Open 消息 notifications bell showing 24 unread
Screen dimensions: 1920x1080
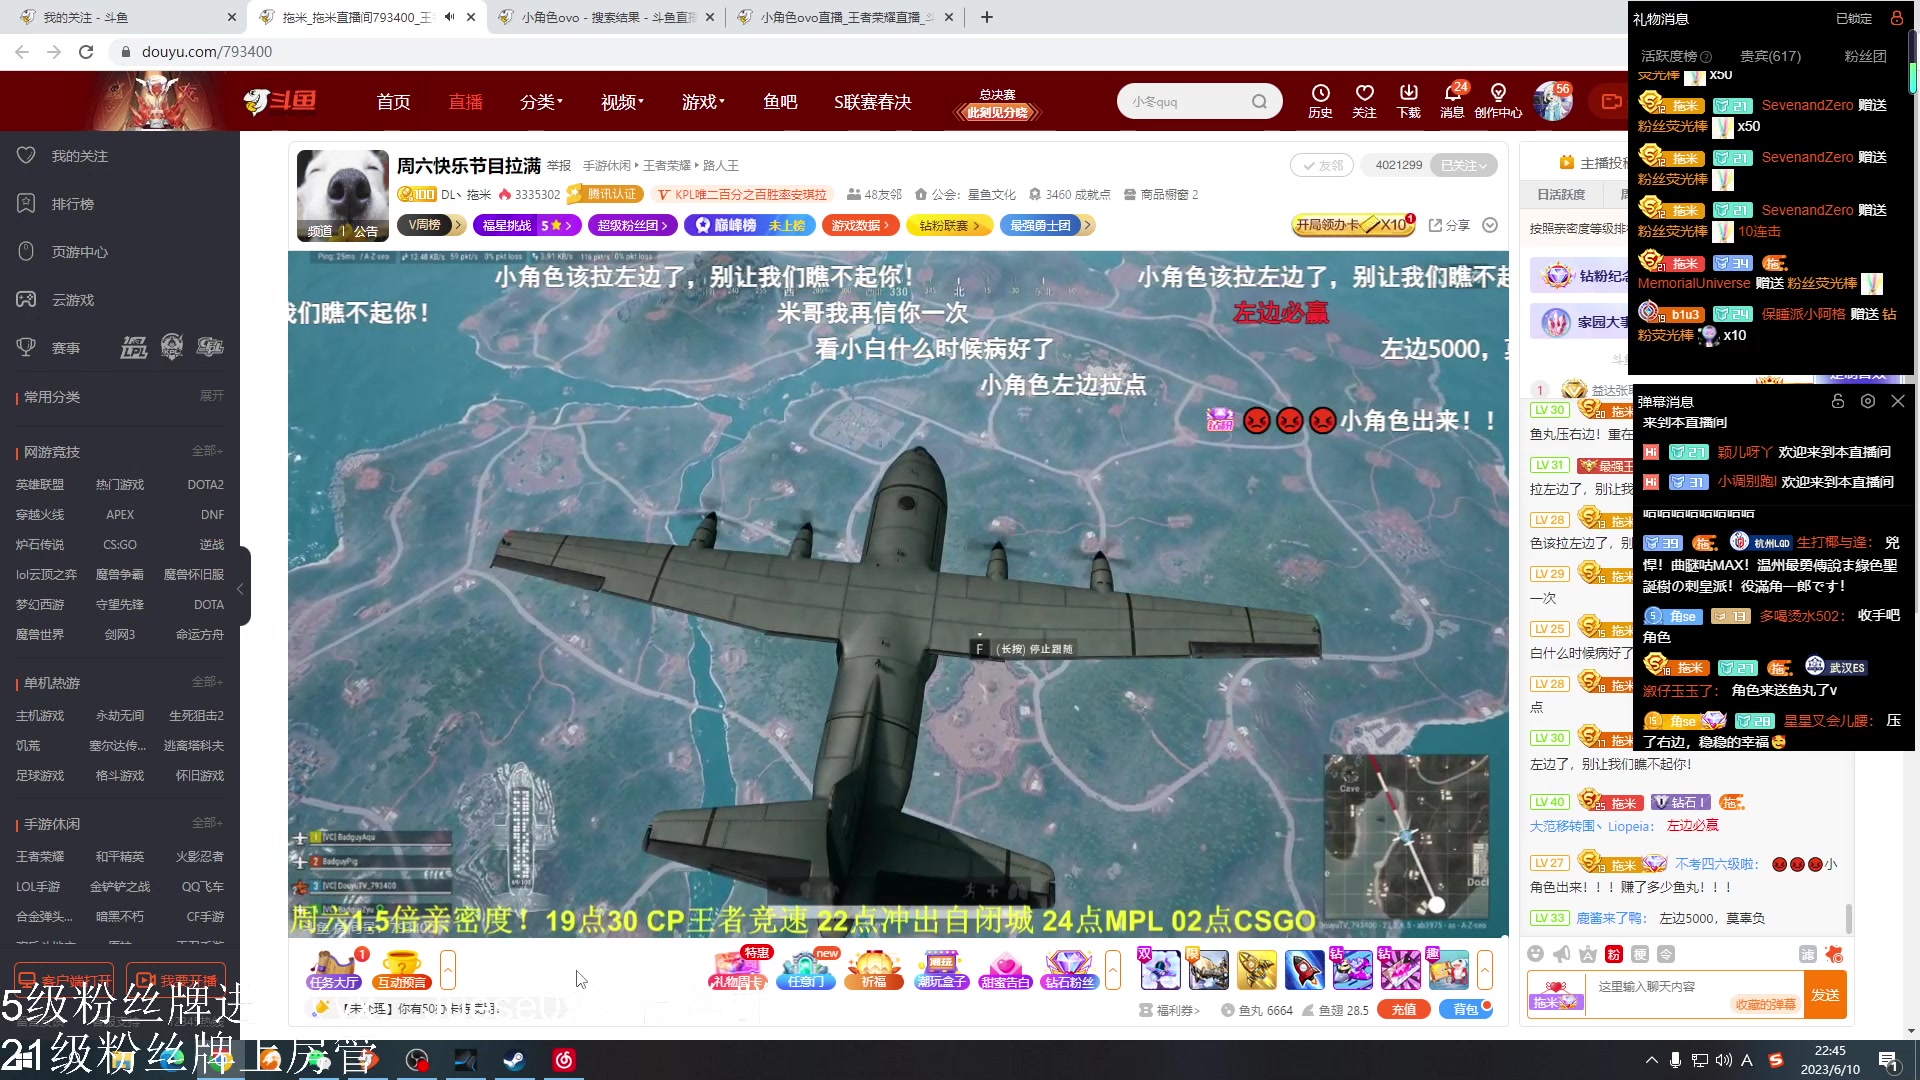1452,100
